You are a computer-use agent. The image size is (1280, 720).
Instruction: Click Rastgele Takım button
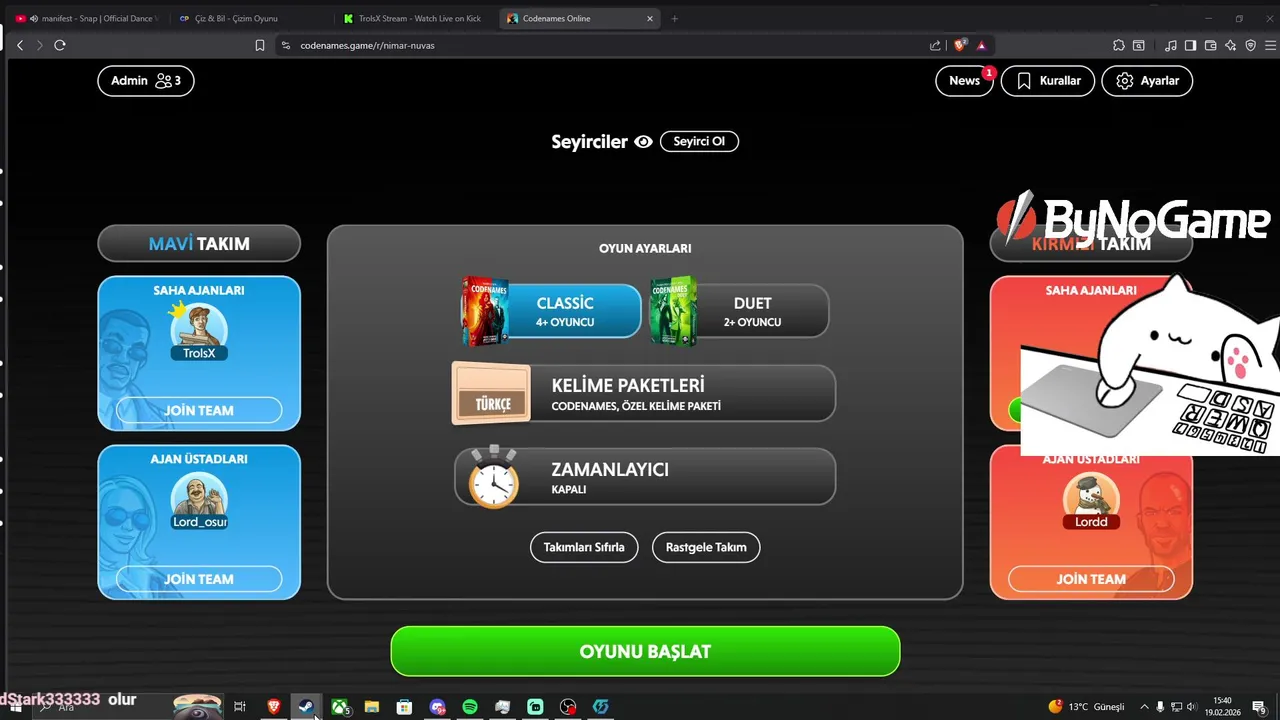[706, 547]
